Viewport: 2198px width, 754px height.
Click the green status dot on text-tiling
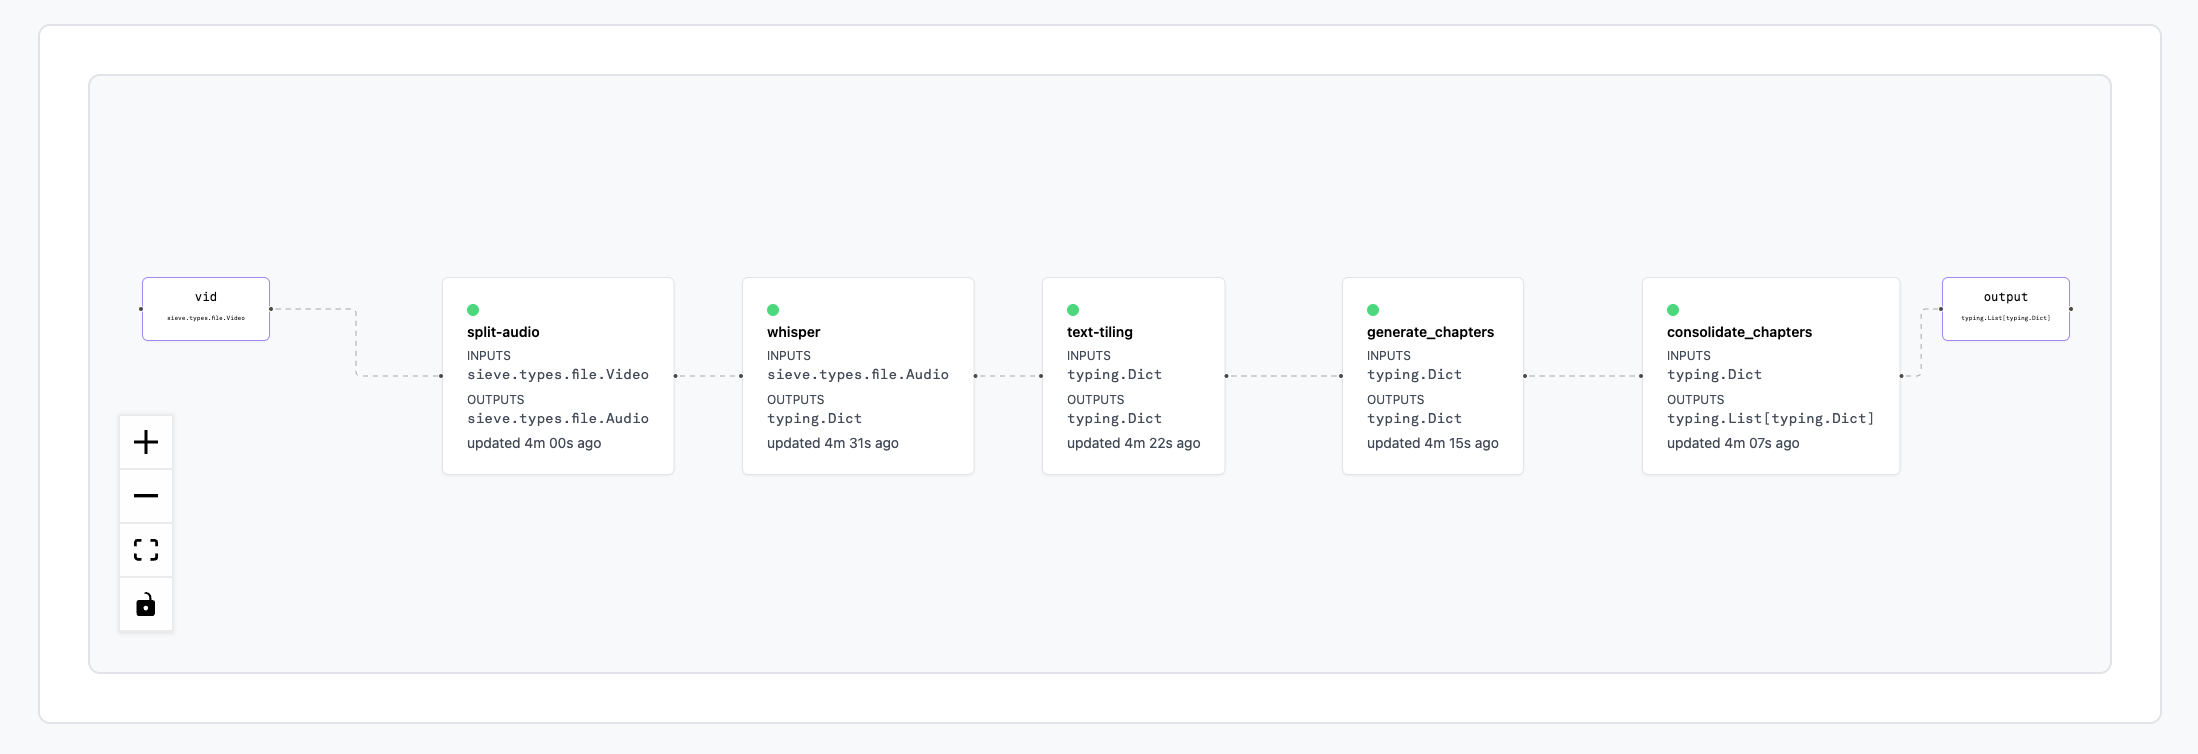tap(1073, 310)
